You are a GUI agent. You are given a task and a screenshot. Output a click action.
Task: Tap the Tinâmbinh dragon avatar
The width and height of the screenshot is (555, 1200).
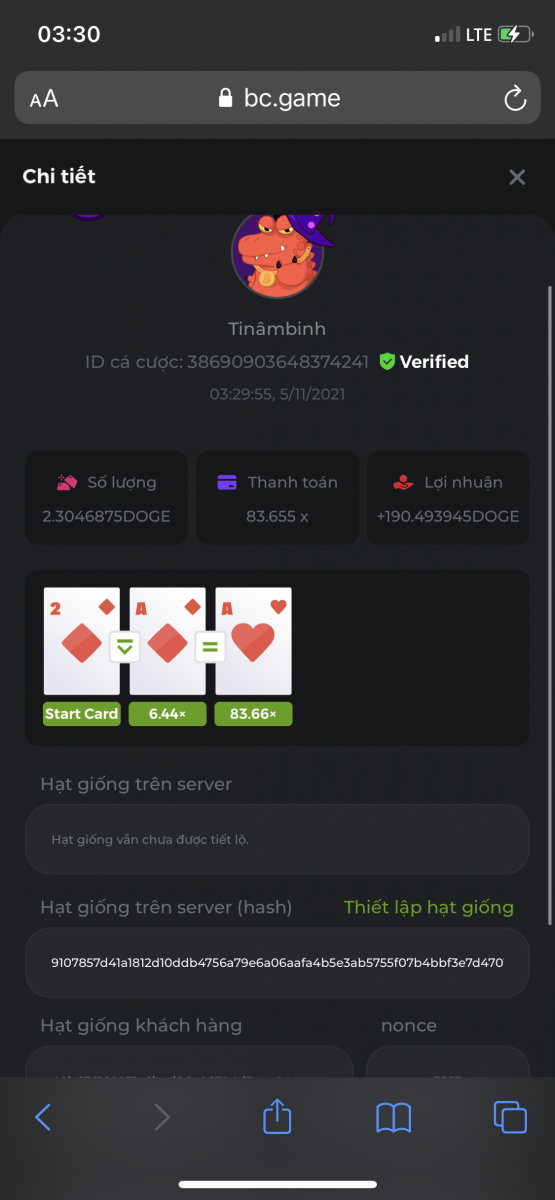click(277, 255)
